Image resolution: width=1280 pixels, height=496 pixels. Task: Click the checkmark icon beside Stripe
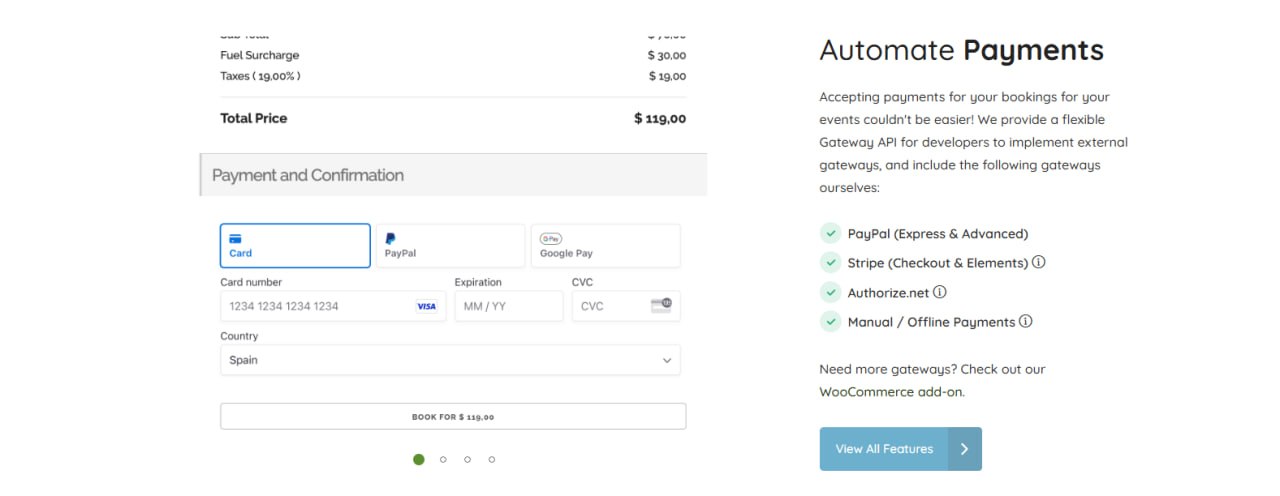click(x=830, y=263)
